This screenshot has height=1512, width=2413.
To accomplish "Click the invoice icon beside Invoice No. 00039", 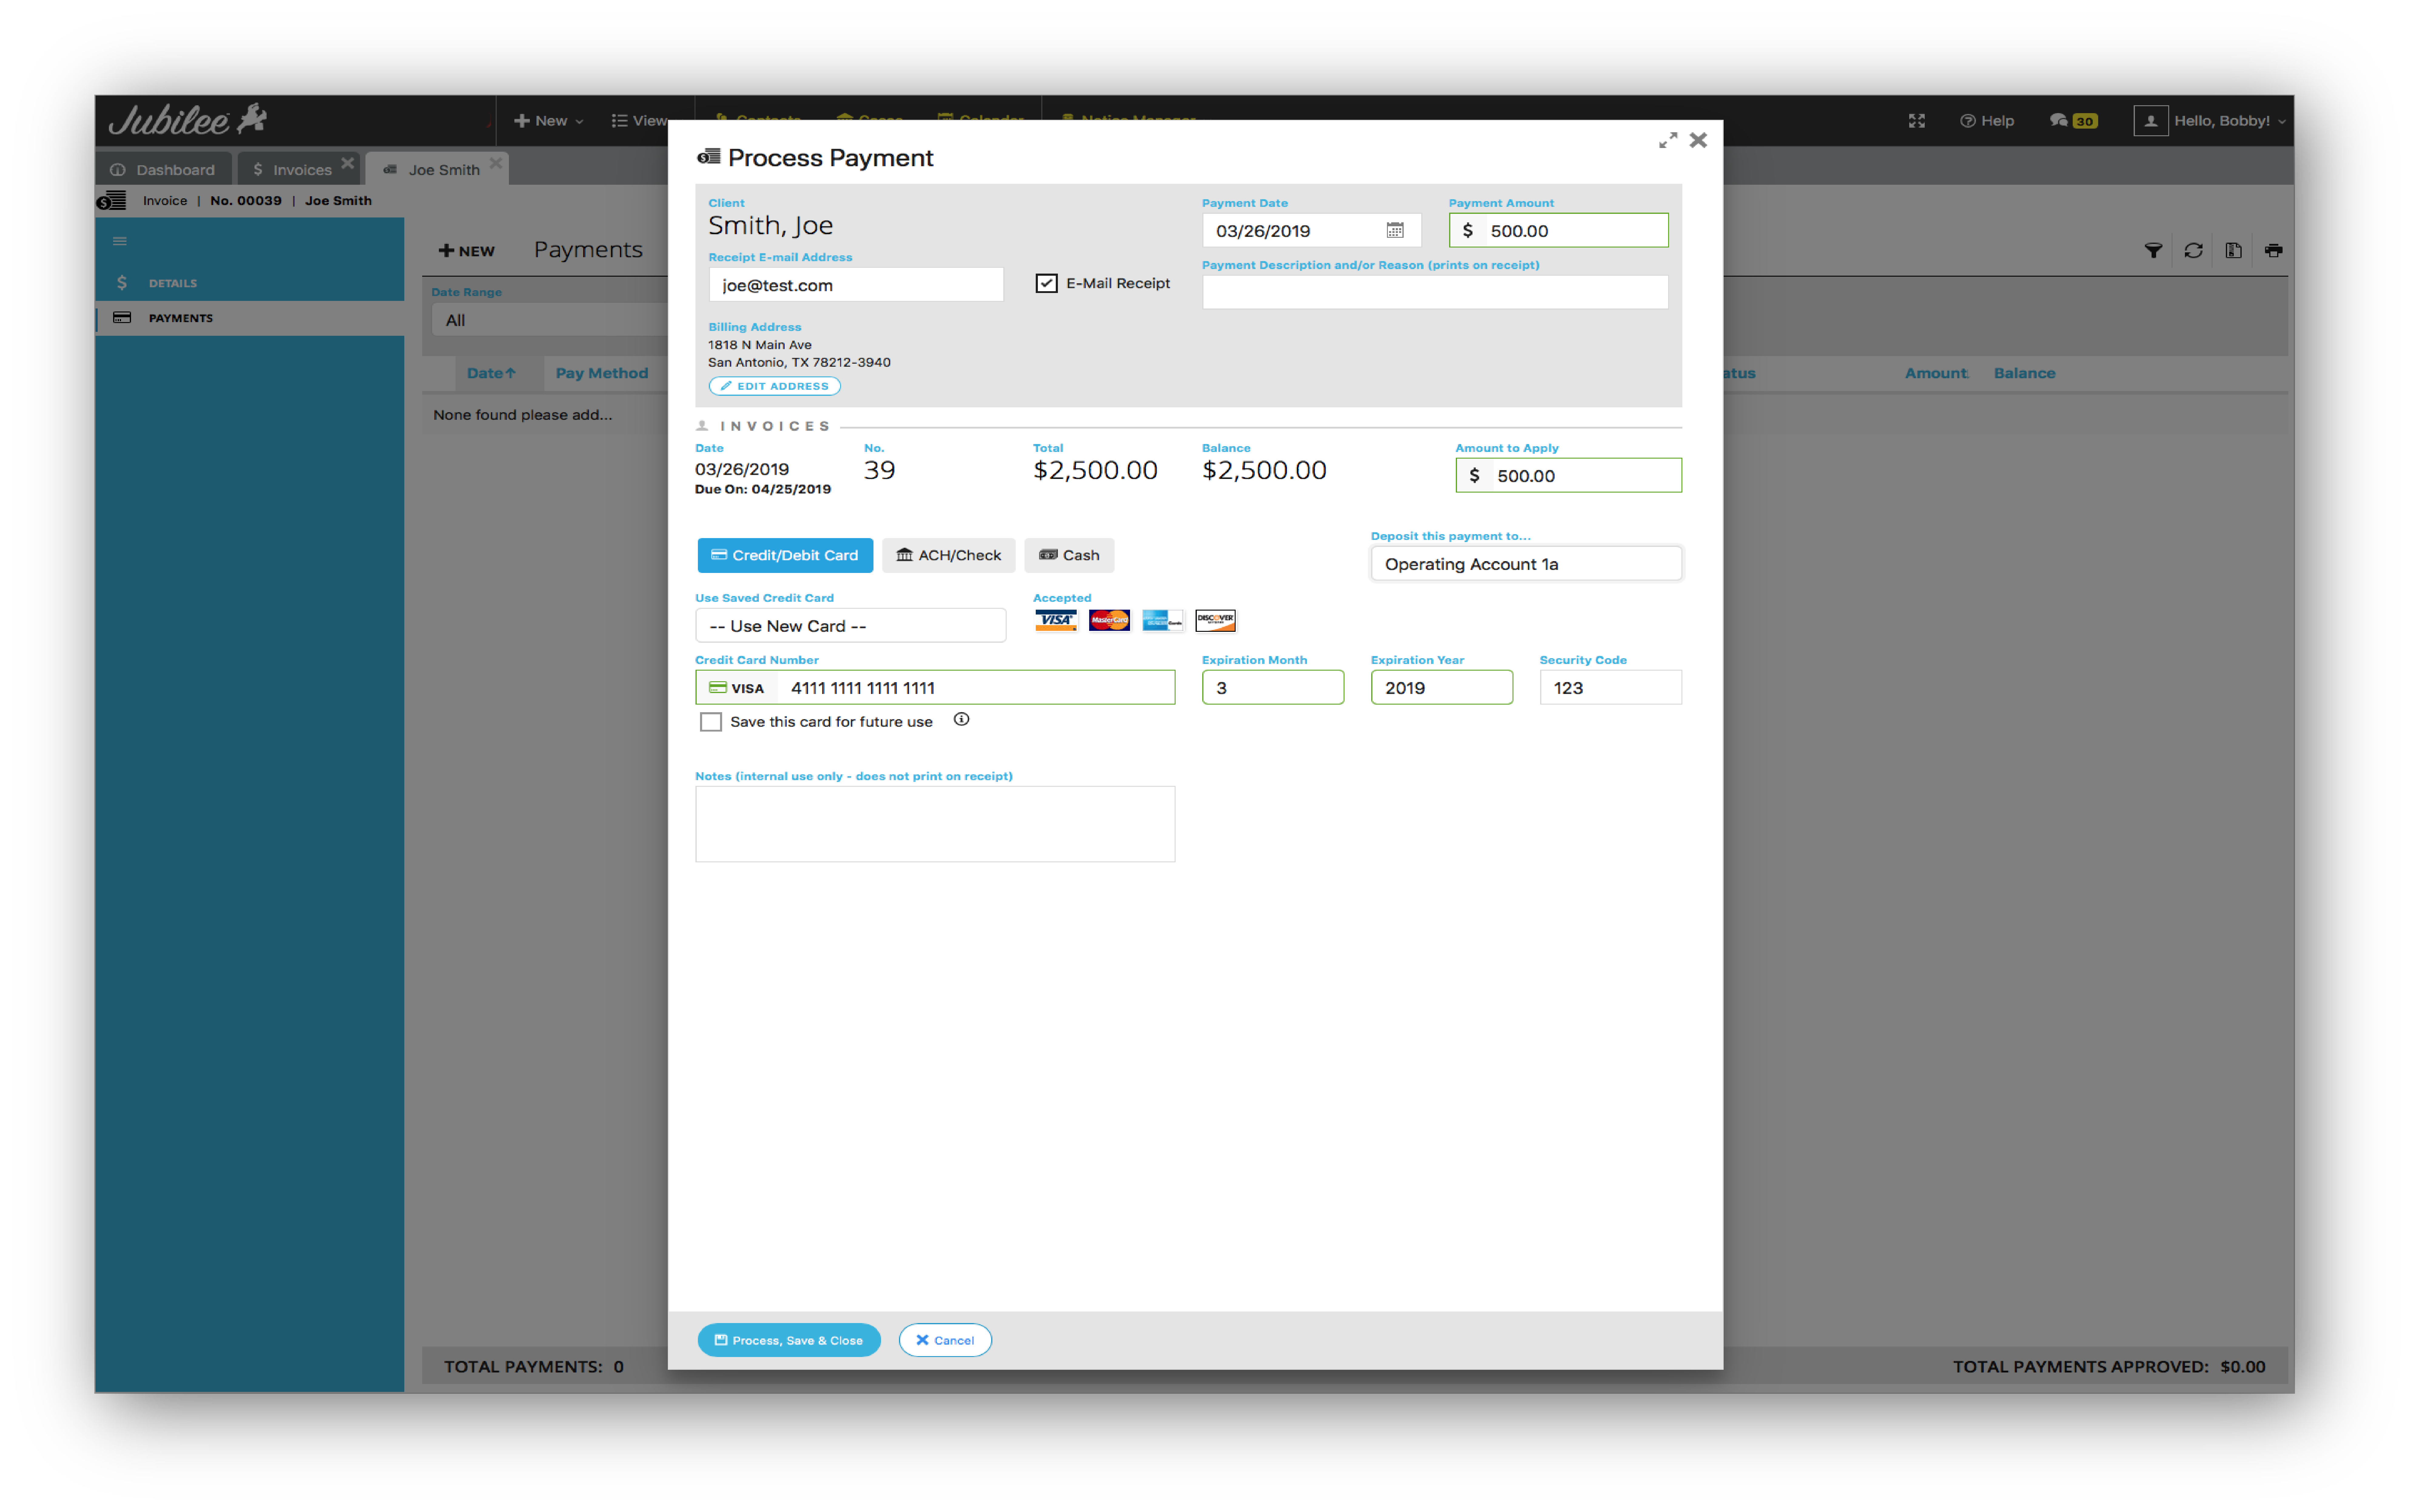I will (112, 201).
